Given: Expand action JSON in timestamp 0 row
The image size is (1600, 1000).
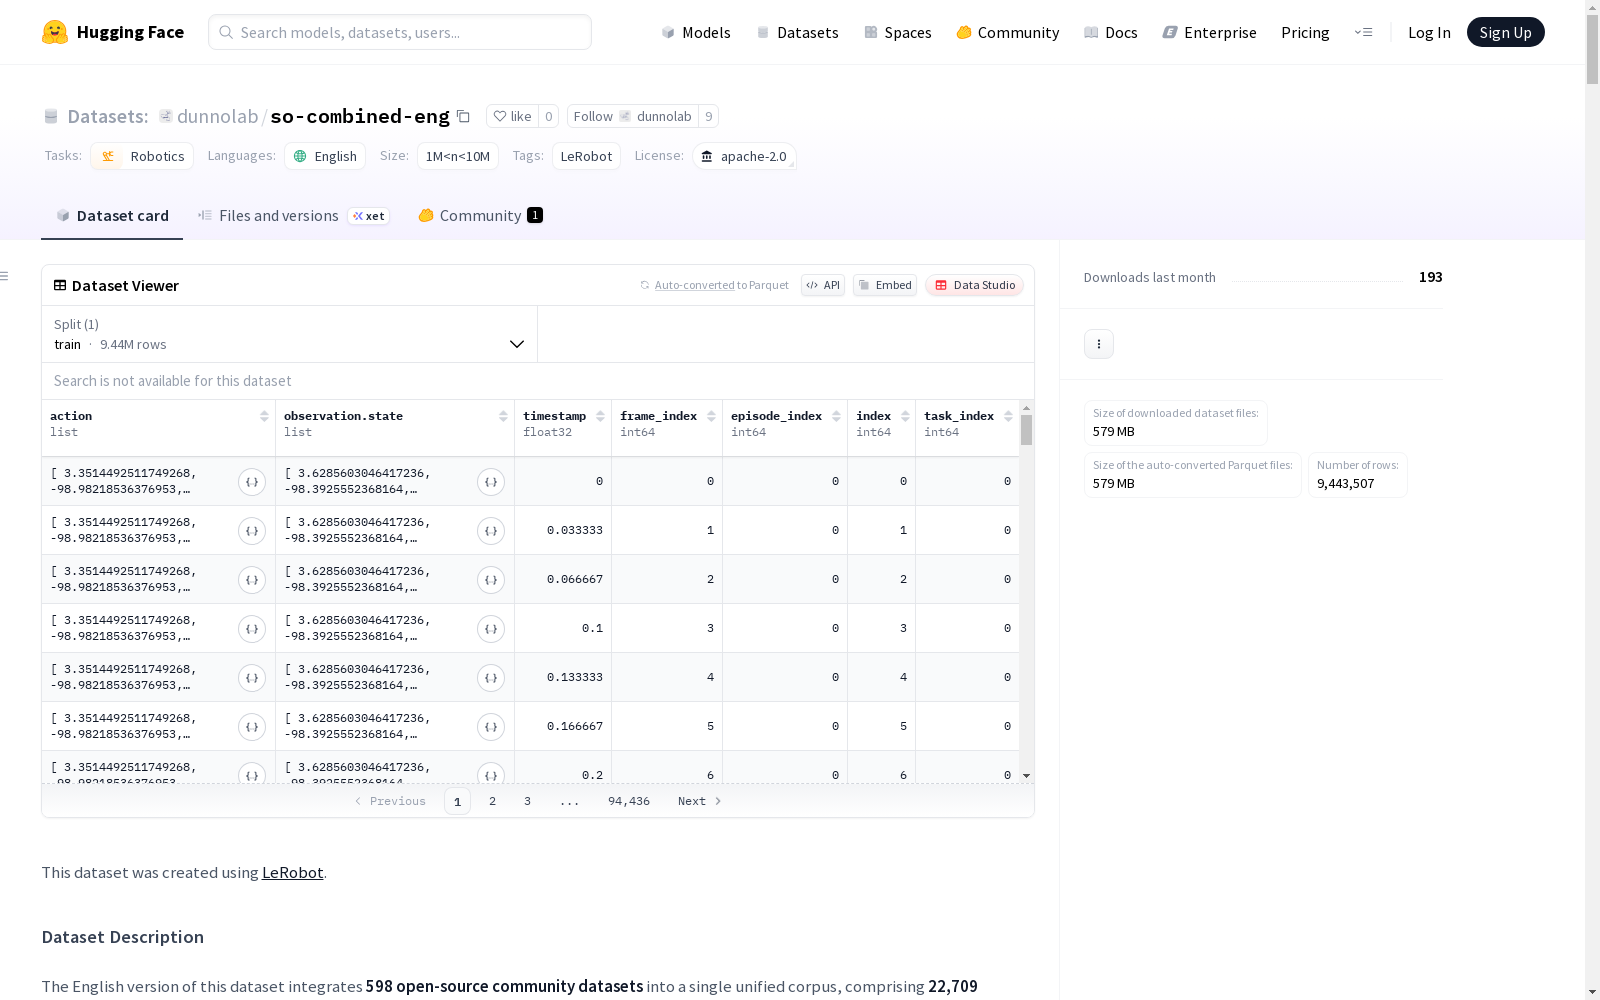Looking at the screenshot, I should tap(252, 482).
